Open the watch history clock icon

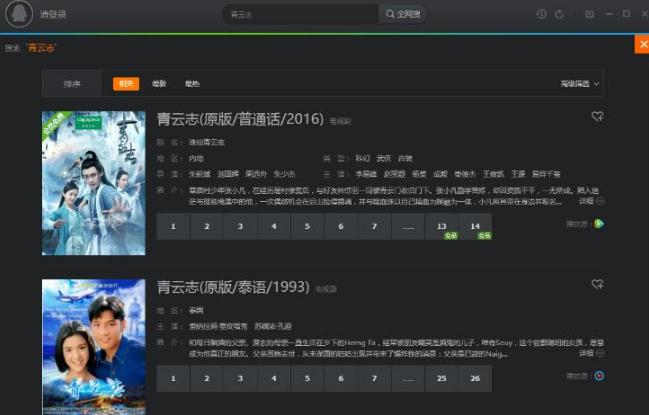point(541,14)
